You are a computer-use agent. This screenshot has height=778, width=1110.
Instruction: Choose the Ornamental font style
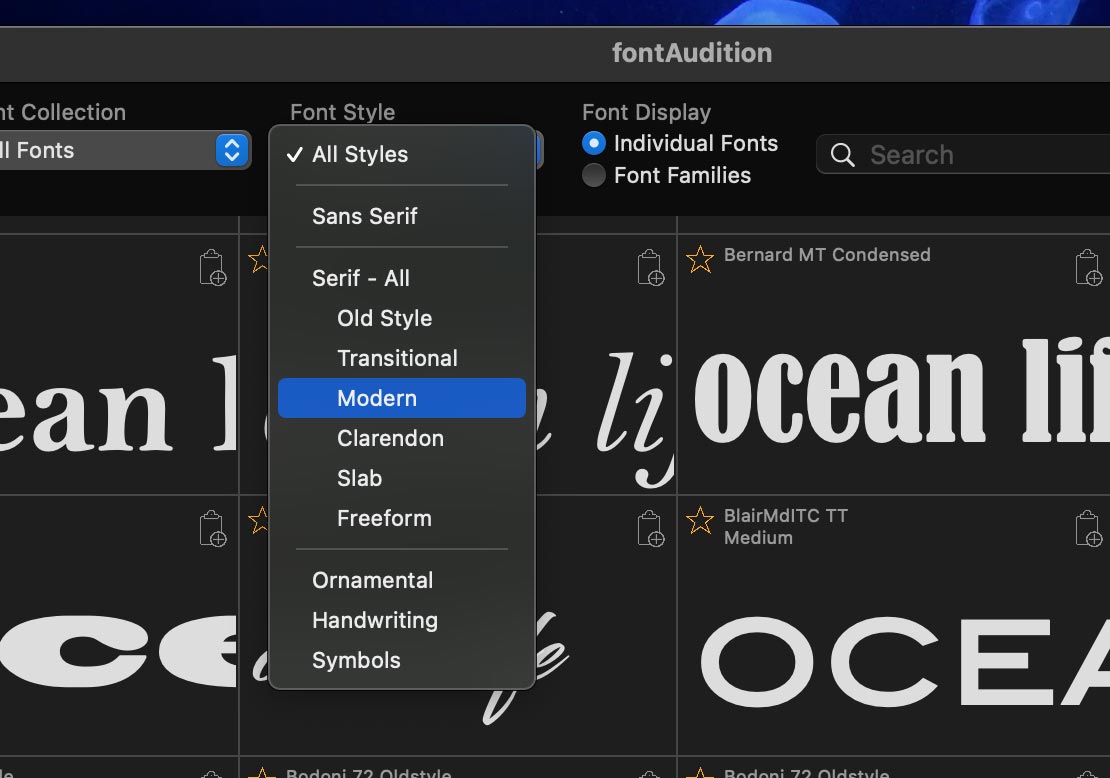click(x=401, y=580)
